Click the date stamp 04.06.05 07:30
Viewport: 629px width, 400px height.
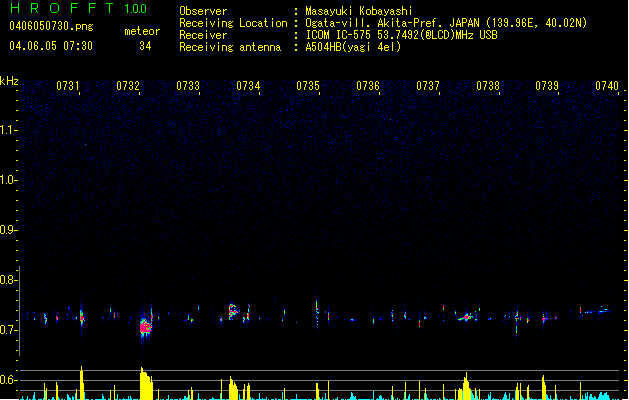51,46
